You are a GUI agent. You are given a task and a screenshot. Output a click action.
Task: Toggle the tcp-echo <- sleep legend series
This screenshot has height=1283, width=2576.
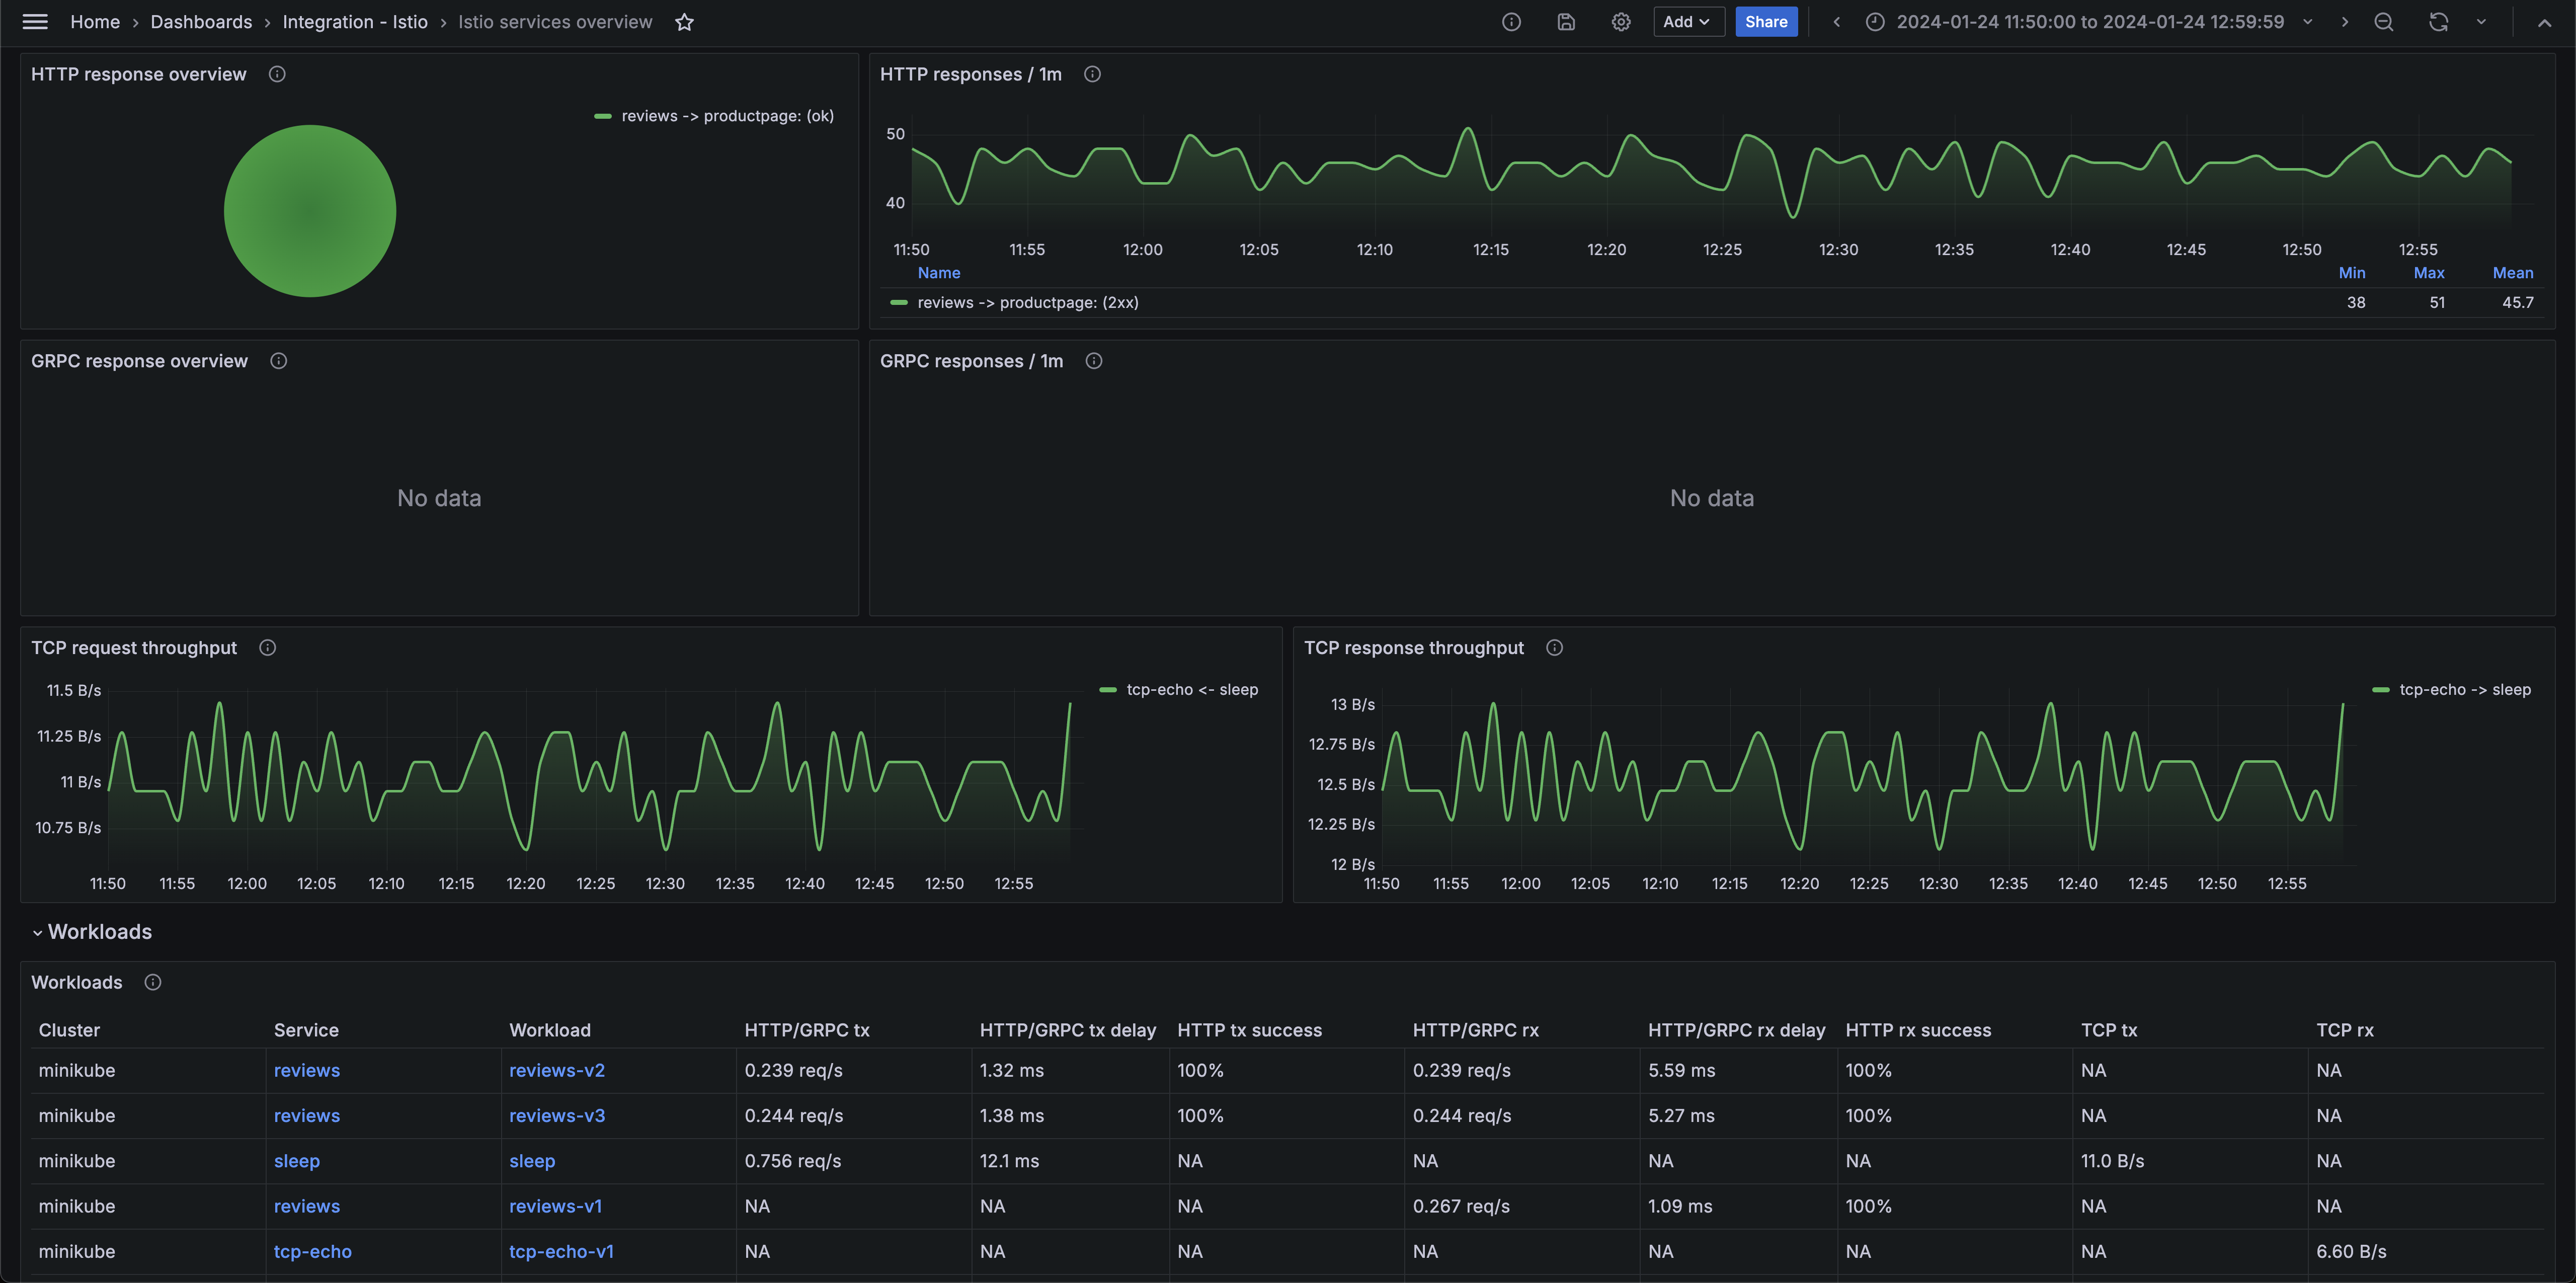[1191, 690]
